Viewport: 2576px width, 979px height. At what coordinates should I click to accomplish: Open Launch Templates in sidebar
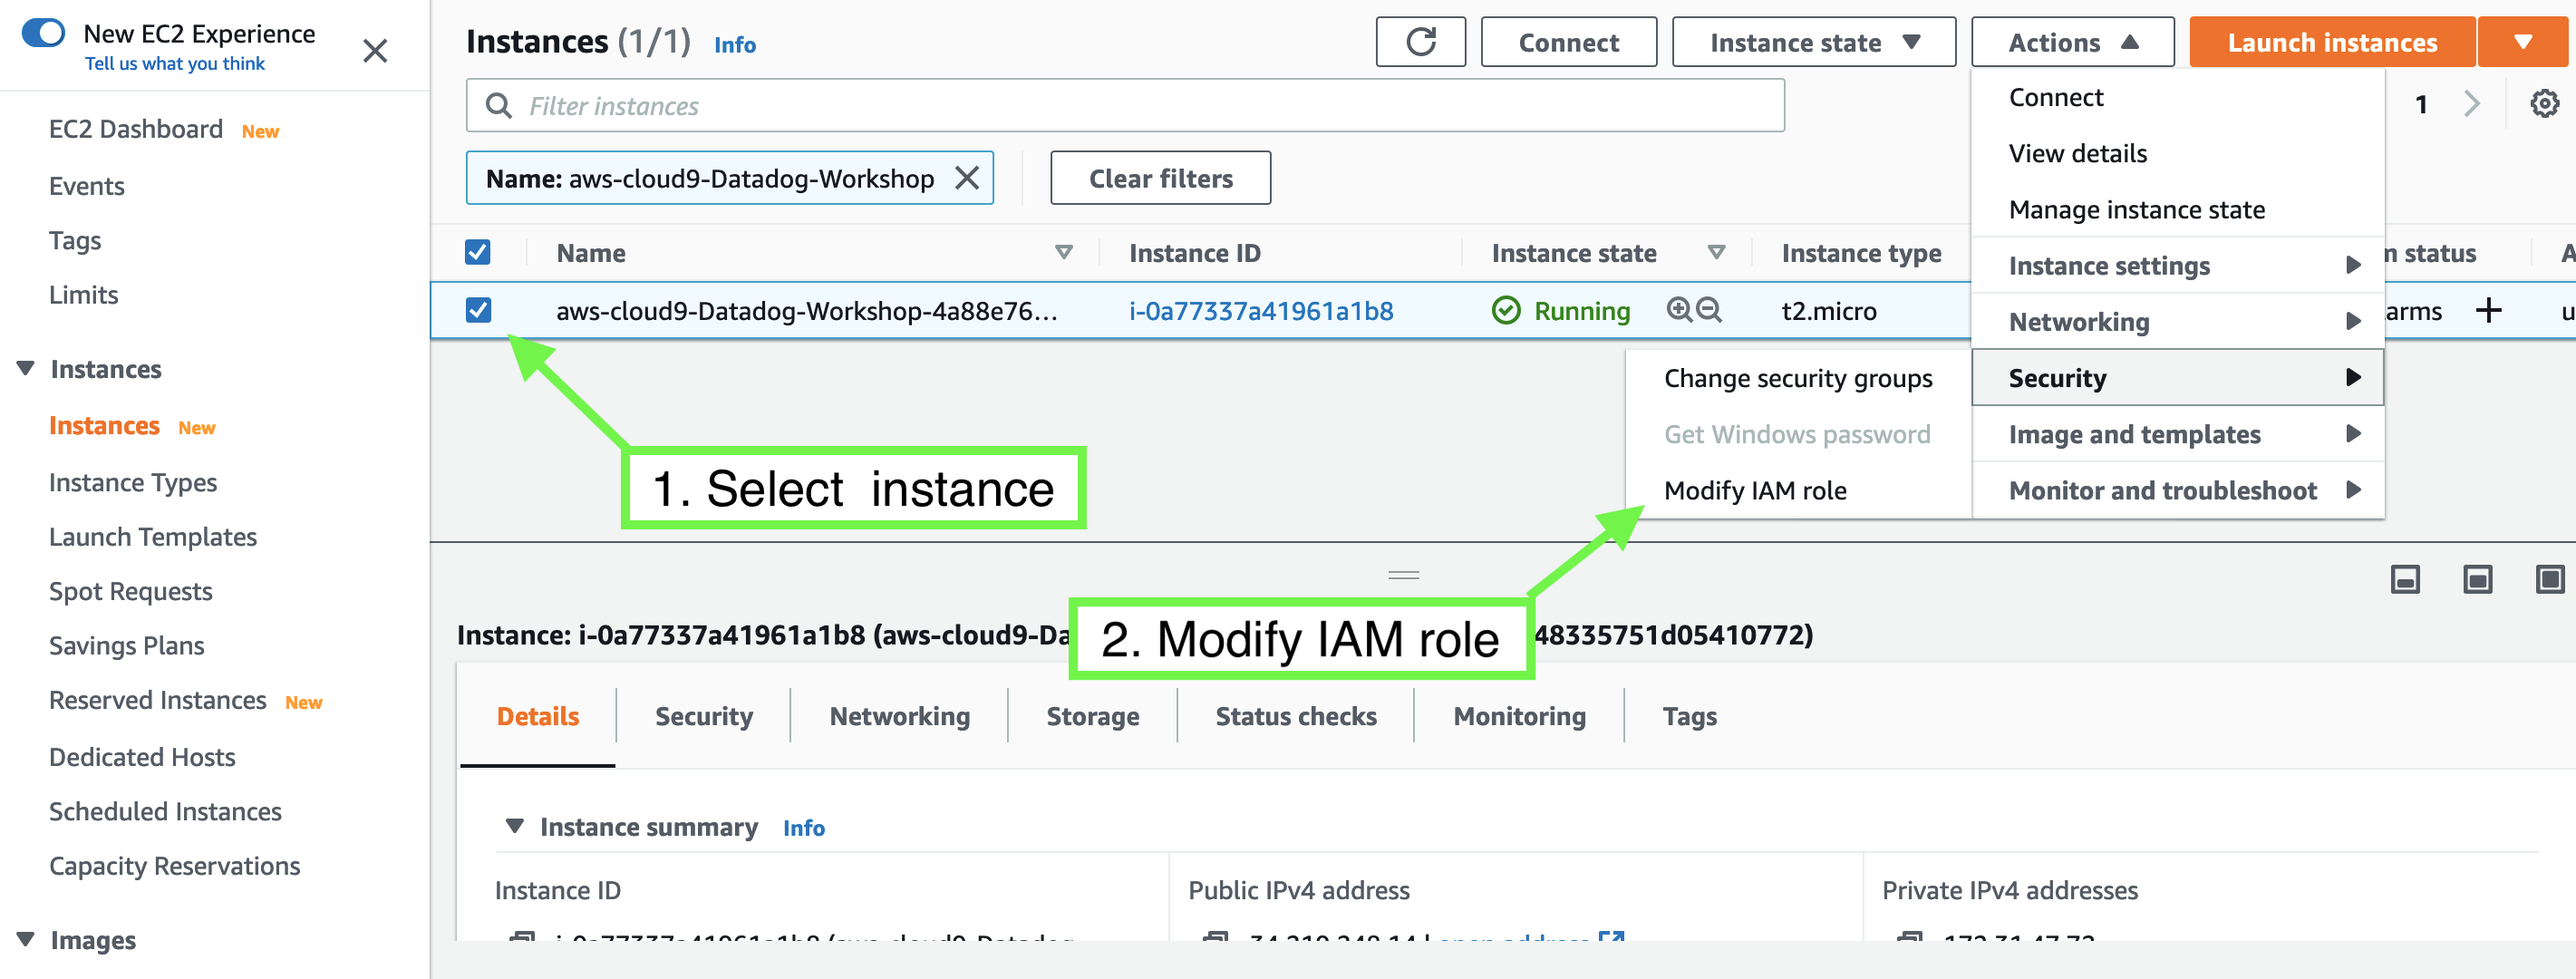153,537
